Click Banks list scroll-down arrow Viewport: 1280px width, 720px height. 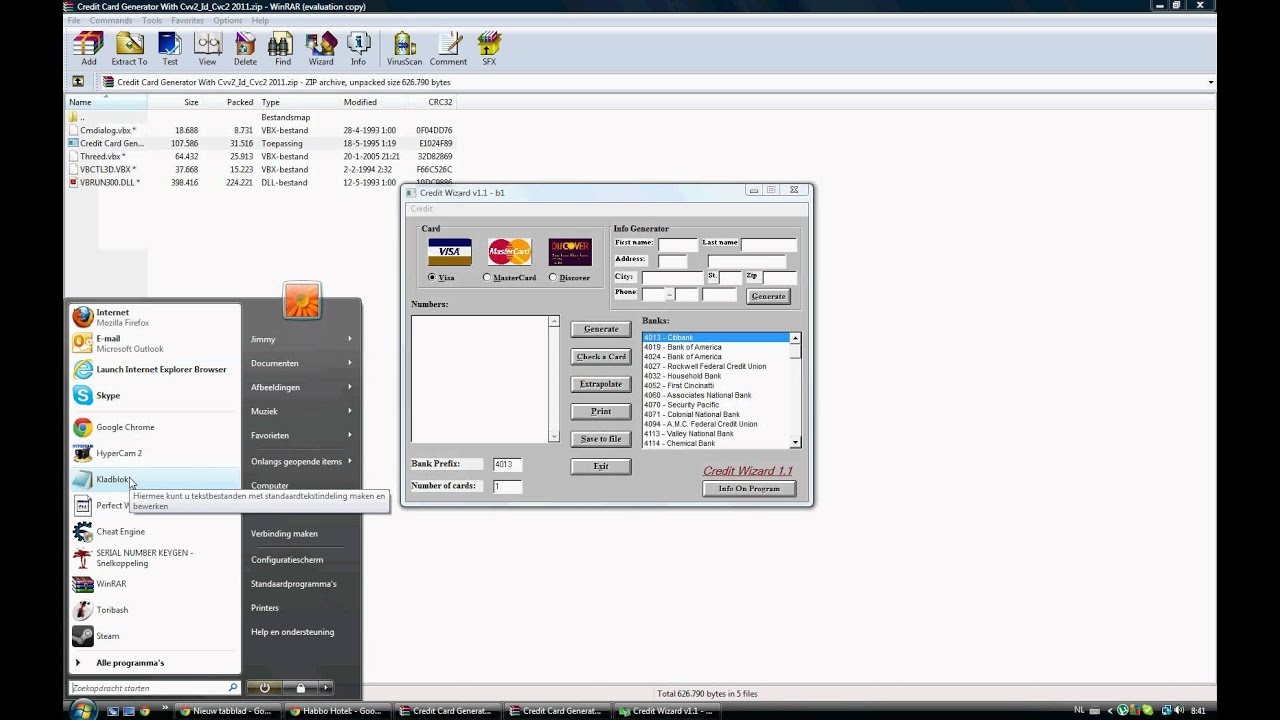pos(796,442)
